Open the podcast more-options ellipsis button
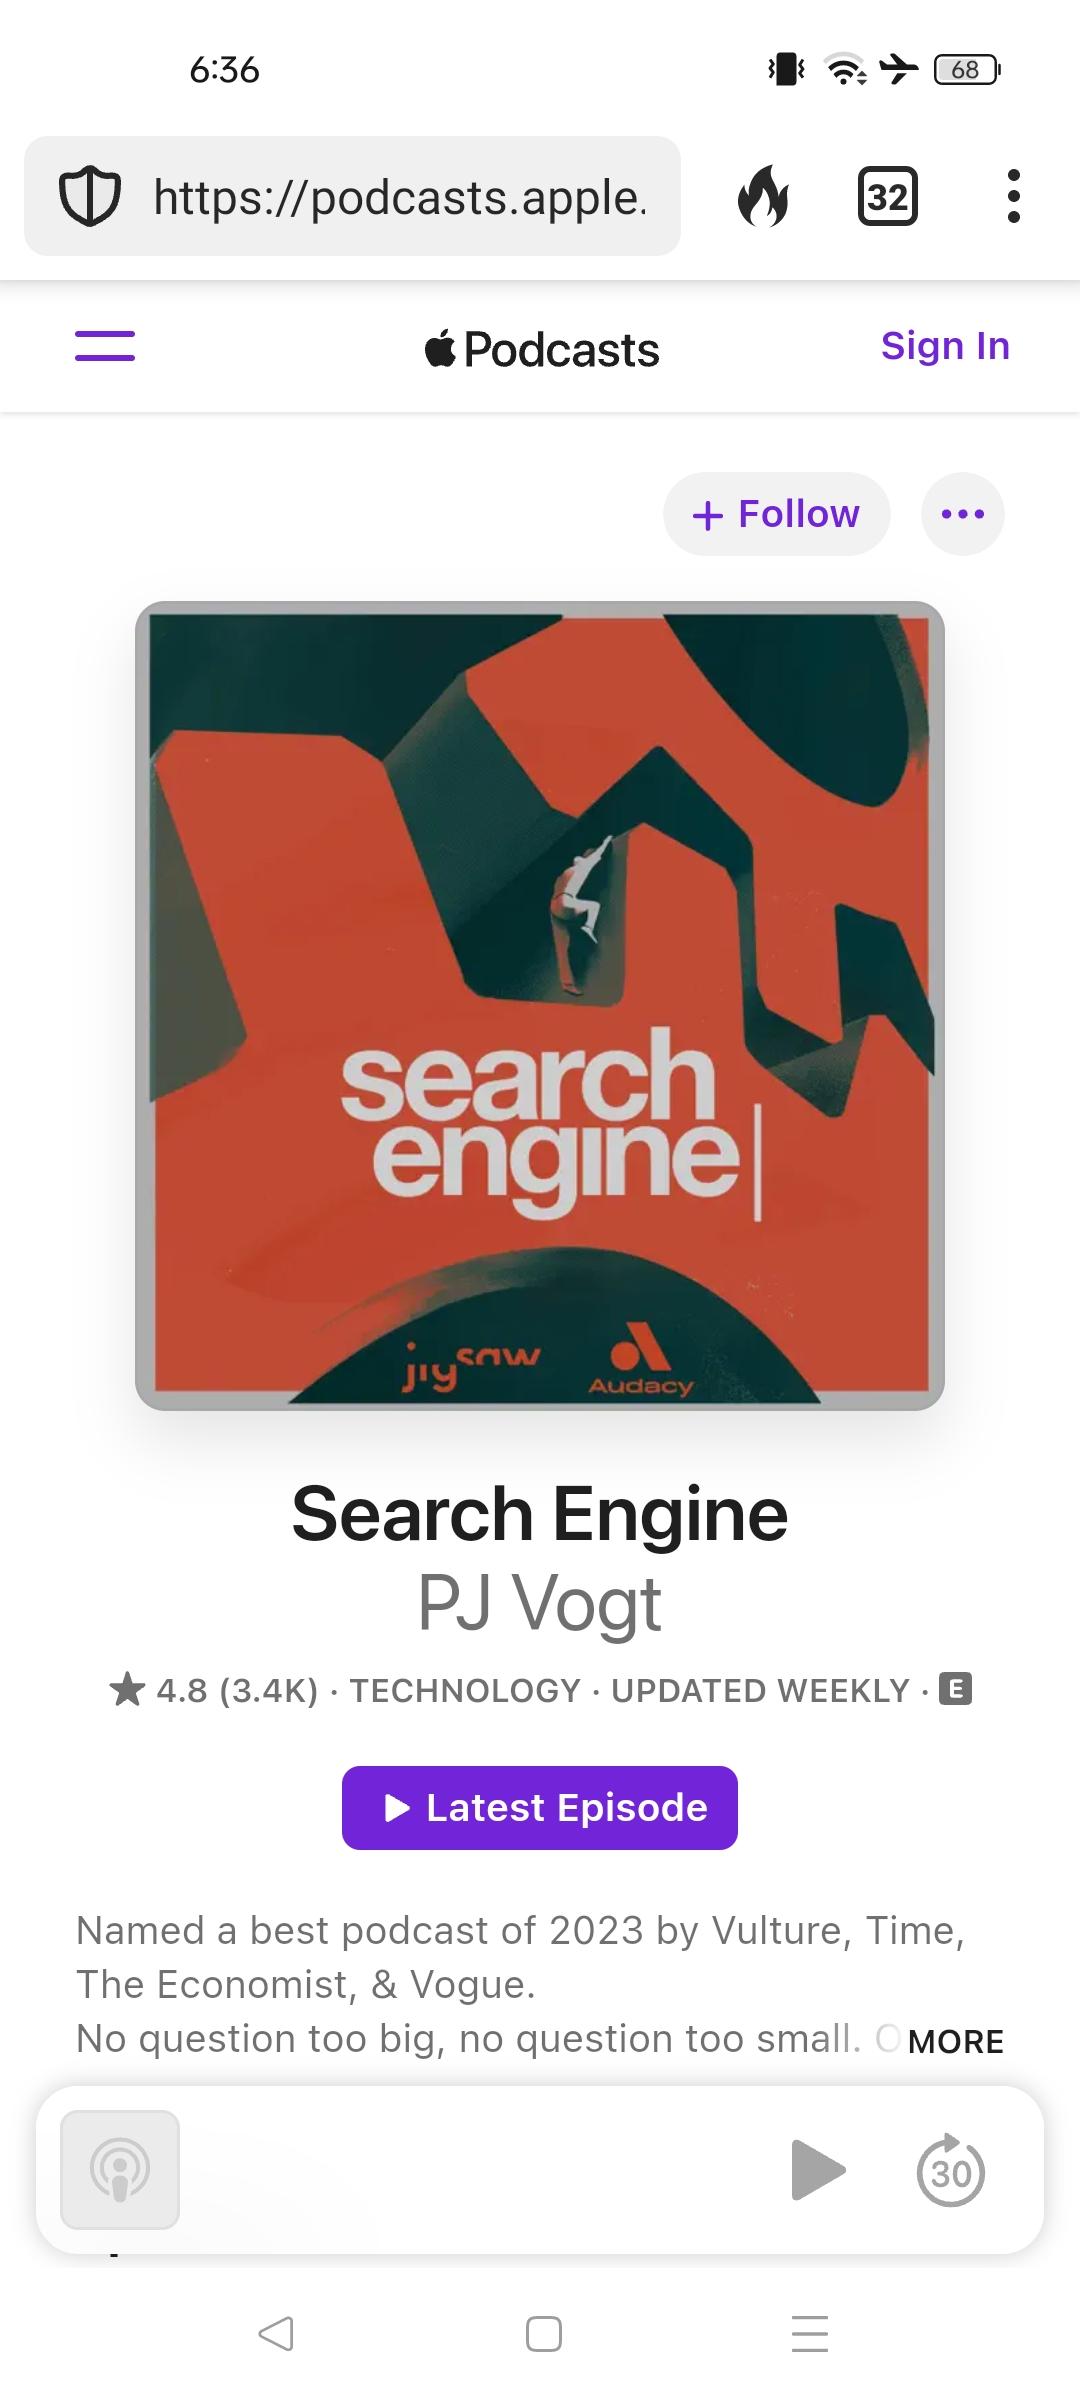The image size is (1080, 2400). click(x=963, y=514)
